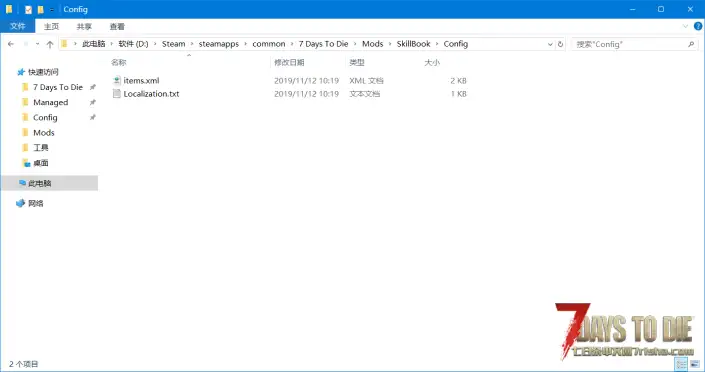The width and height of the screenshot is (705, 372).
Task: Open 工具 quick access folder
Action: pos(40,148)
